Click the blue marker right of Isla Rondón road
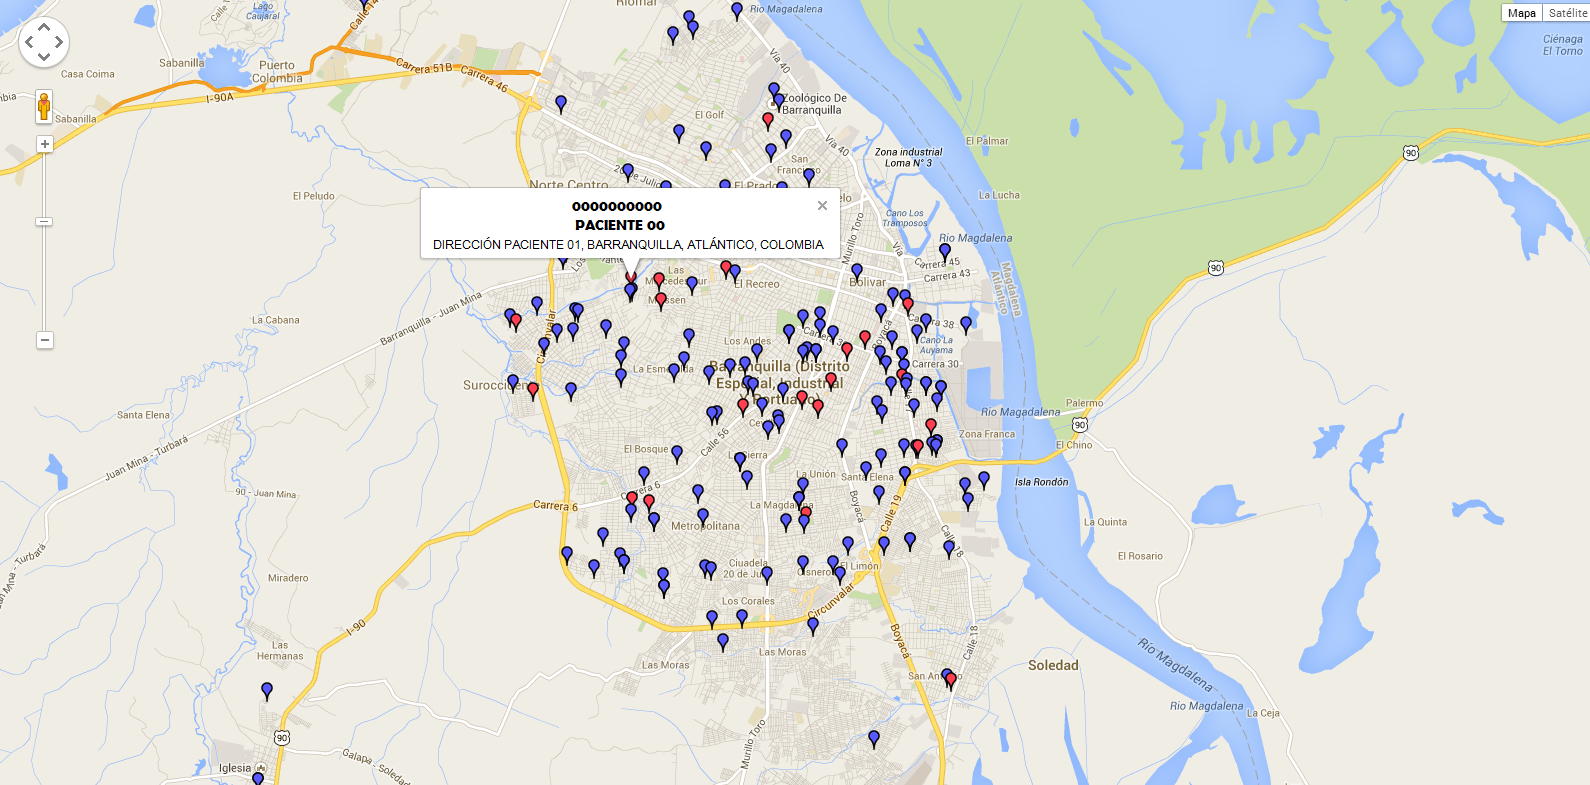This screenshot has width=1590, height=785. (984, 479)
